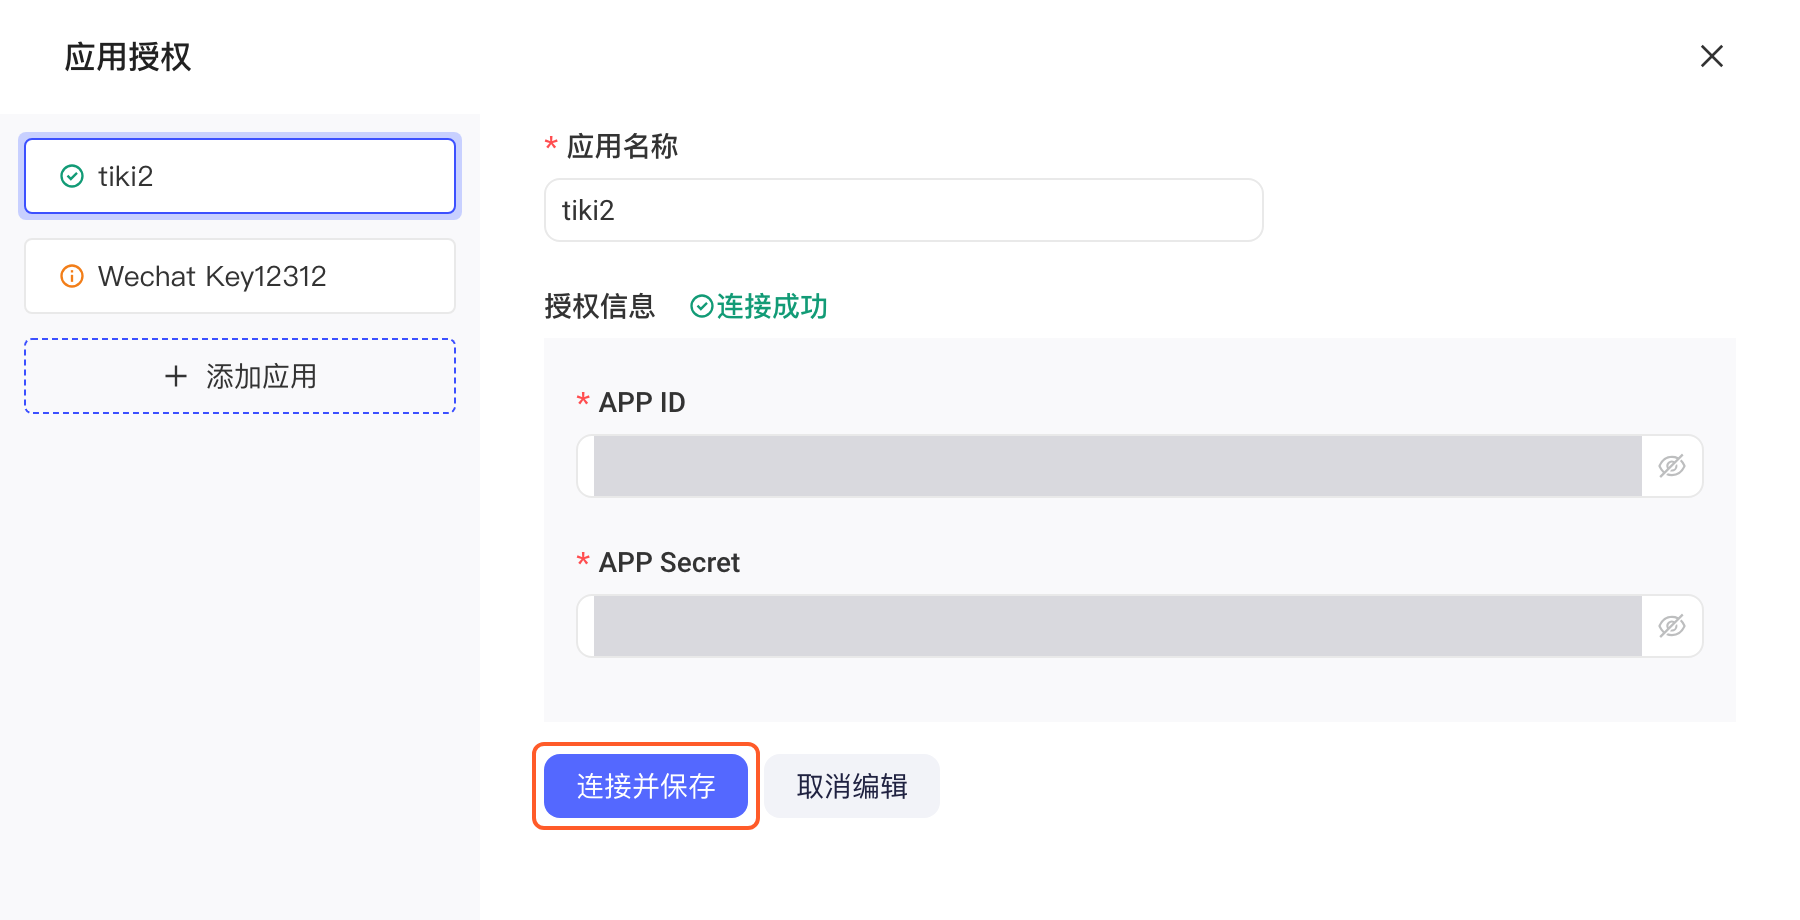Click the 应用授权 dialog title
The width and height of the screenshot is (1800, 920).
click(128, 57)
